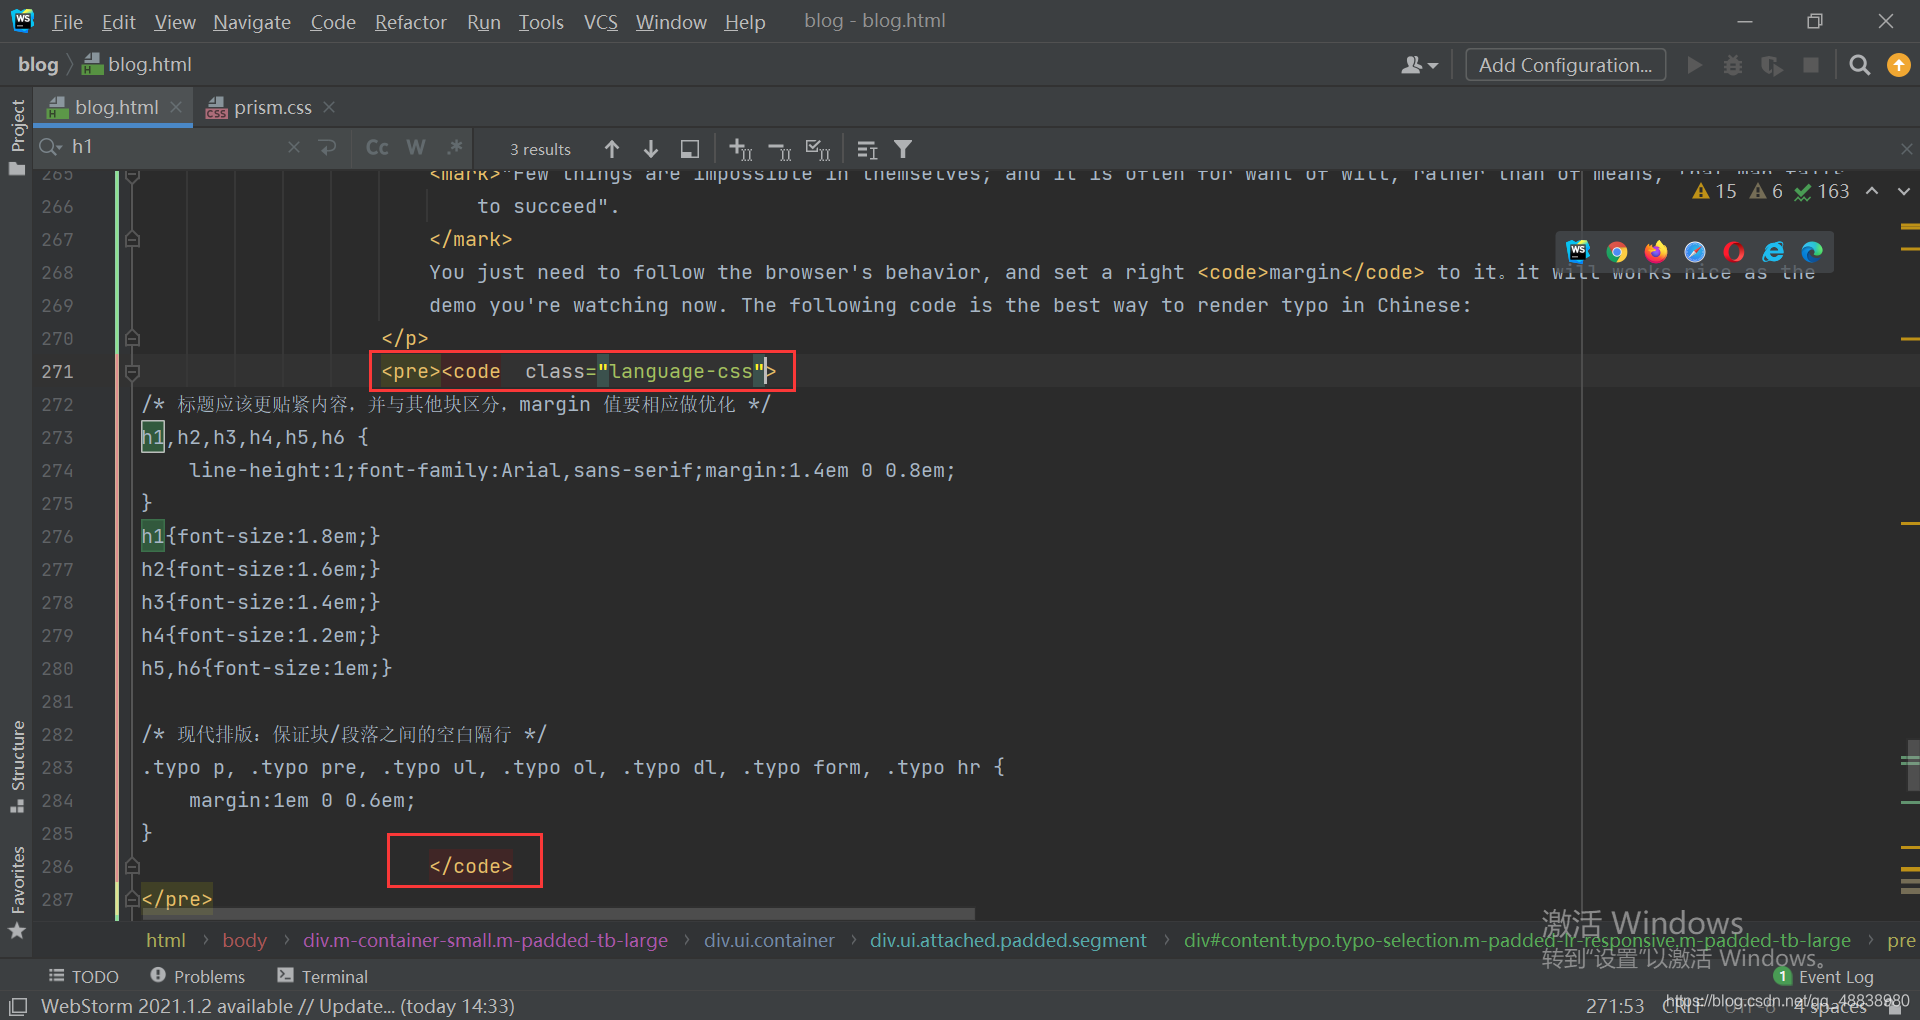Go to next search occurrence

(x=651, y=149)
